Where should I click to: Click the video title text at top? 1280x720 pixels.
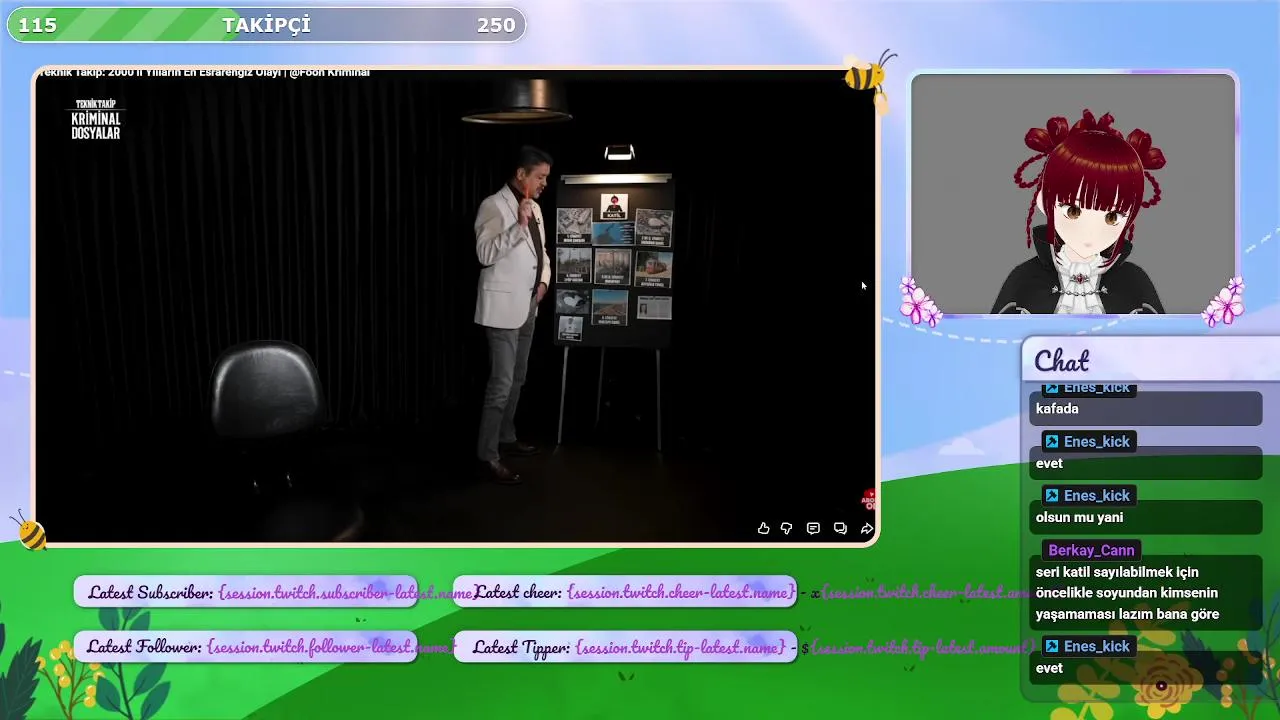pyautogui.click(x=204, y=72)
